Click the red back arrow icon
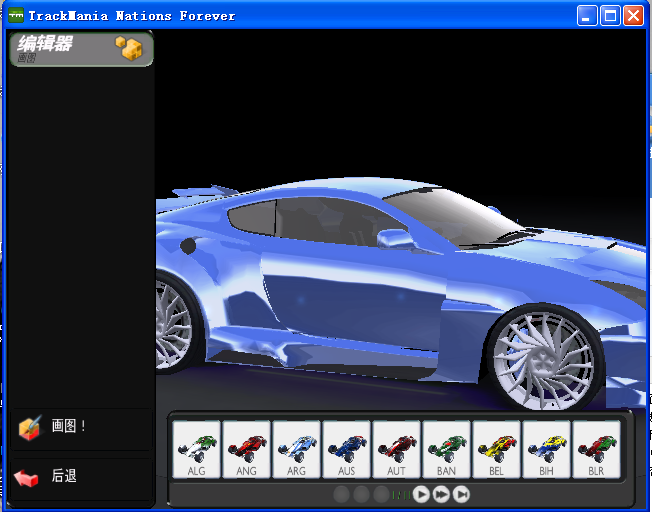The width and height of the screenshot is (652, 512). click(x=26, y=478)
